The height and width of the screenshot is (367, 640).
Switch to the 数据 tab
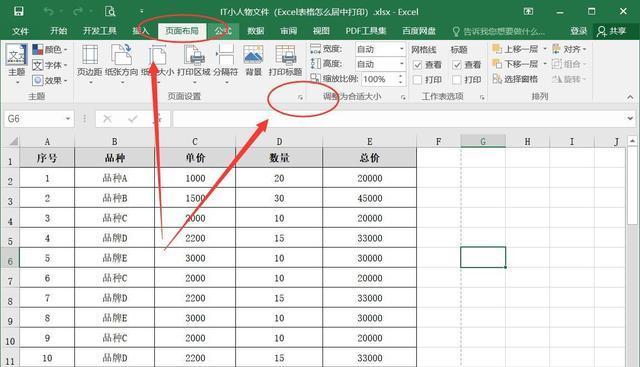(x=256, y=31)
